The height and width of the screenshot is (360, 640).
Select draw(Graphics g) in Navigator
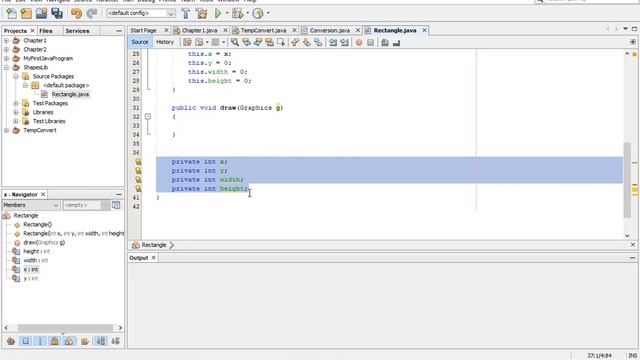click(x=44, y=242)
